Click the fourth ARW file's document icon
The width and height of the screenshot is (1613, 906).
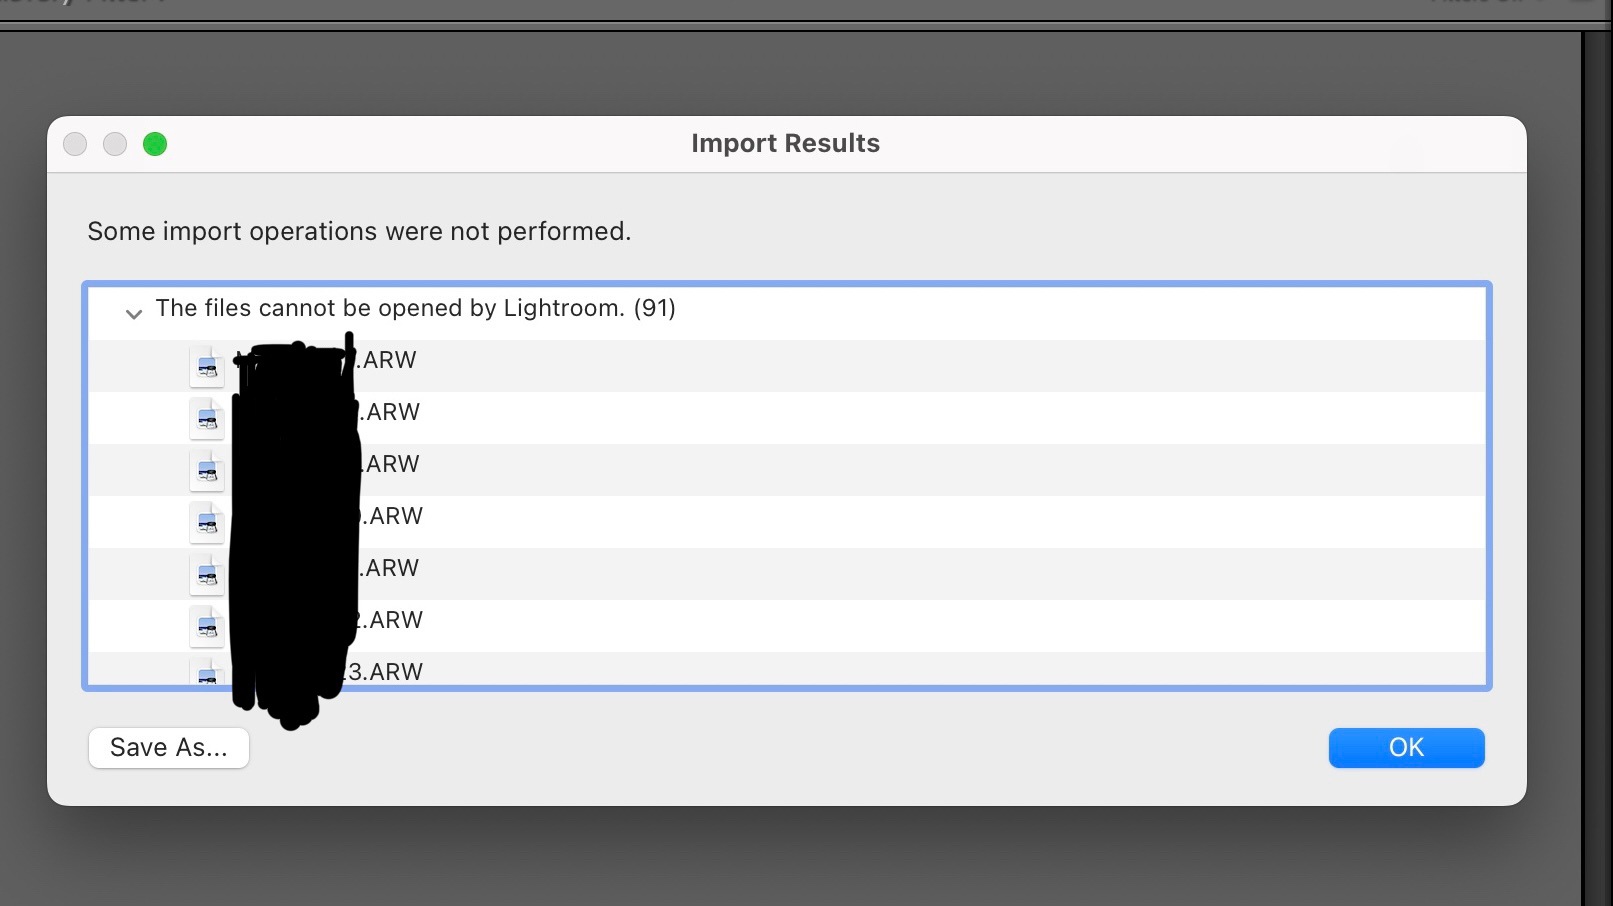click(207, 522)
